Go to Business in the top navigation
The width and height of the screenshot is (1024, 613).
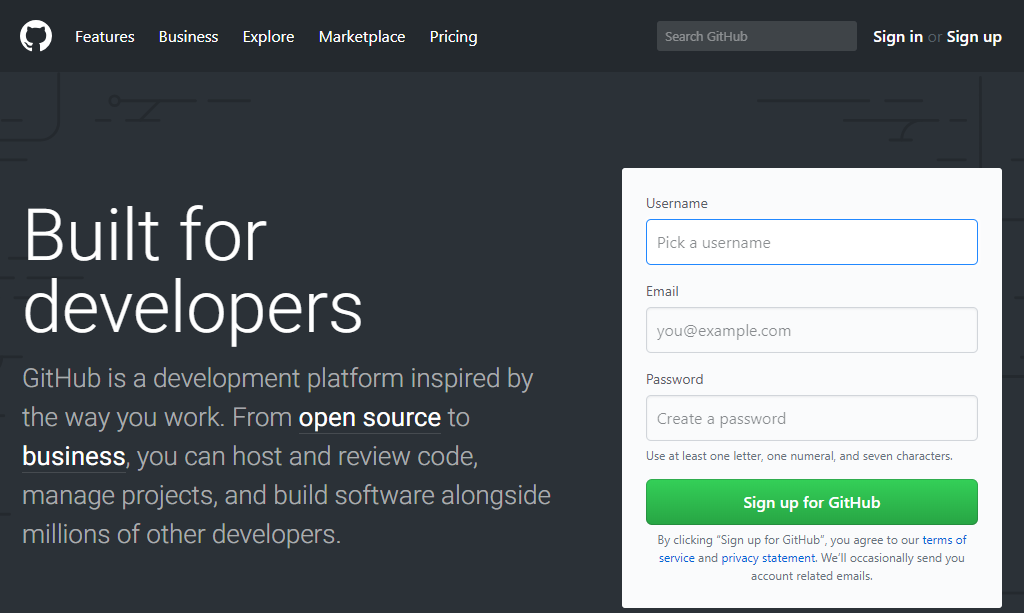188,37
